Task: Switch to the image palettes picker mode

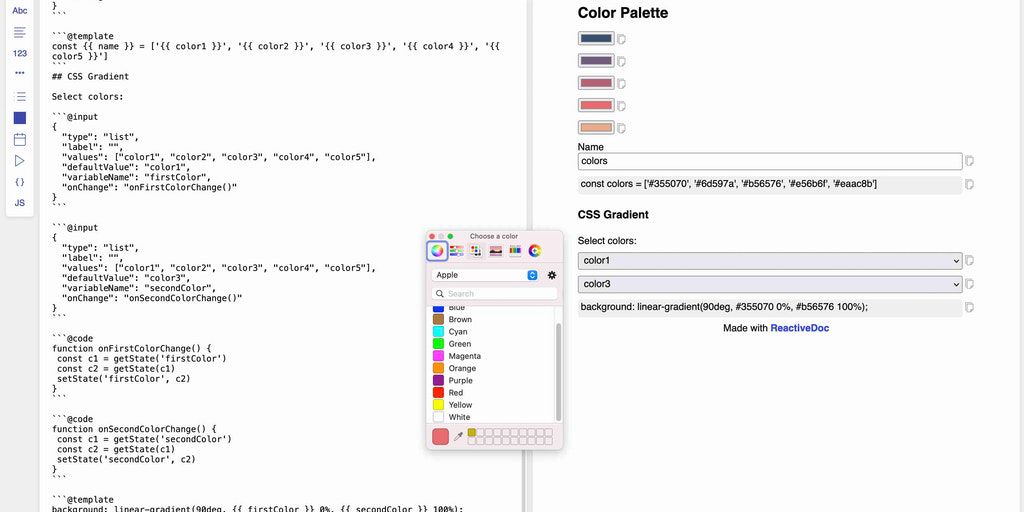Action: coord(496,251)
